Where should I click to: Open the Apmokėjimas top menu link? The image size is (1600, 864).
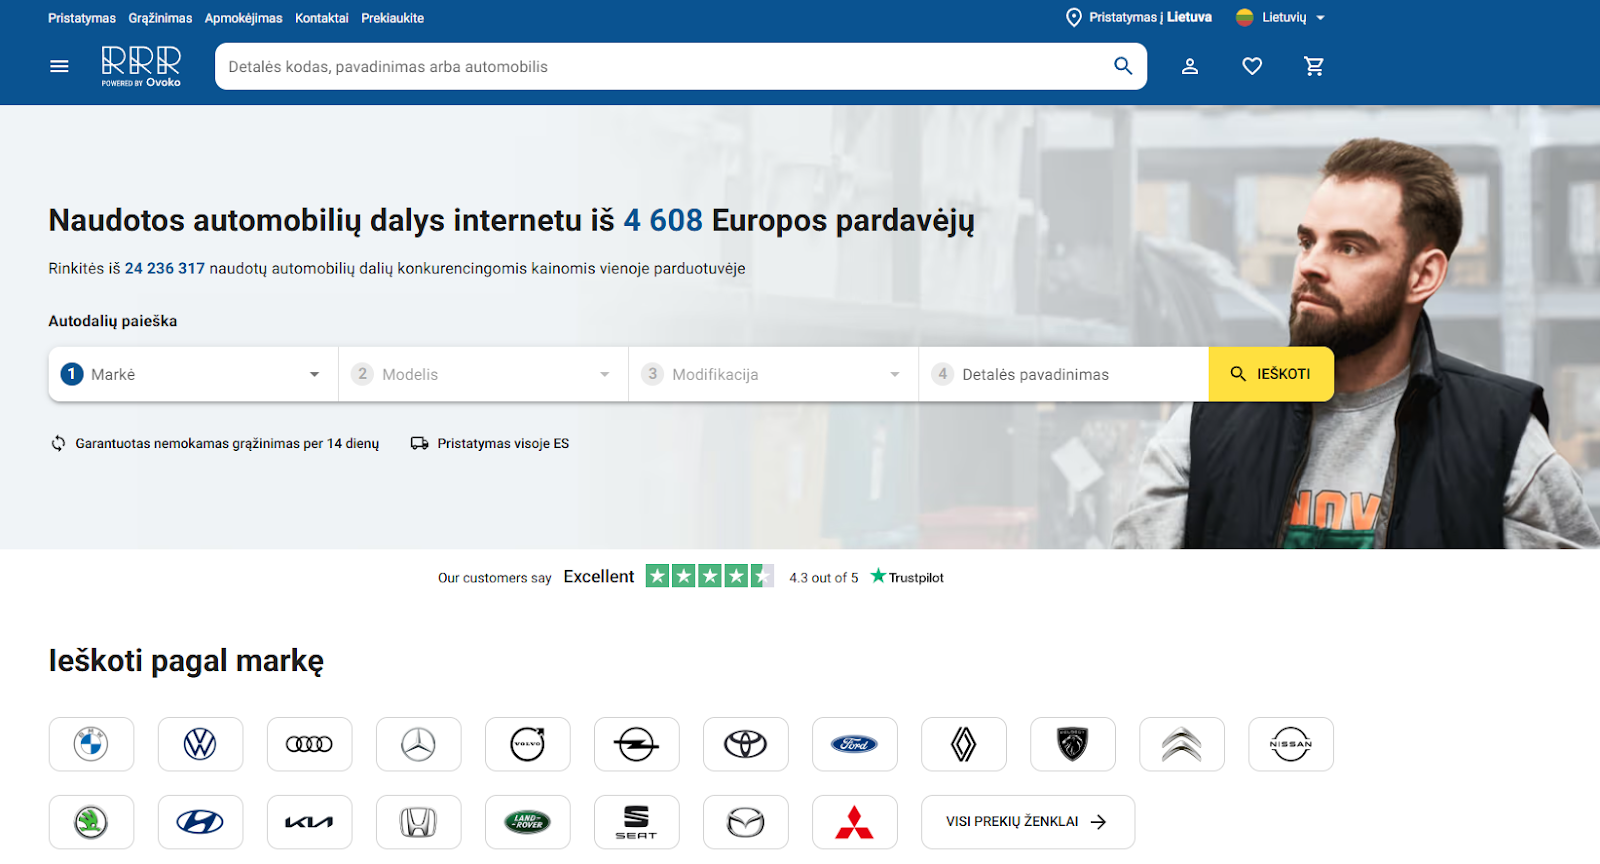[243, 18]
